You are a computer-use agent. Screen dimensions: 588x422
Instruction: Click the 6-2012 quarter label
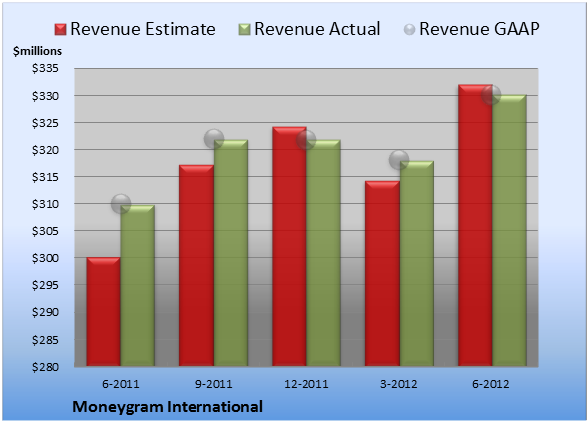point(491,384)
